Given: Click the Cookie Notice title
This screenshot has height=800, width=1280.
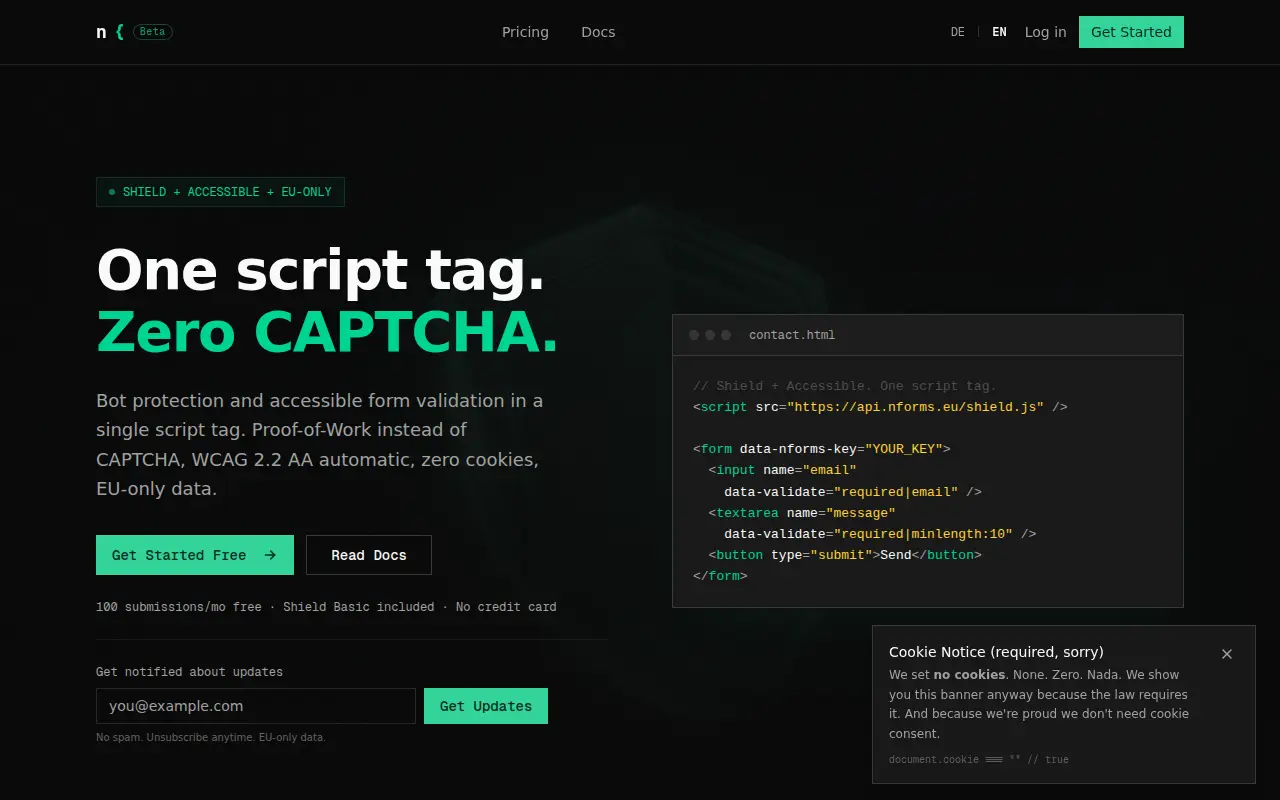Looking at the screenshot, I should (x=996, y=652).
